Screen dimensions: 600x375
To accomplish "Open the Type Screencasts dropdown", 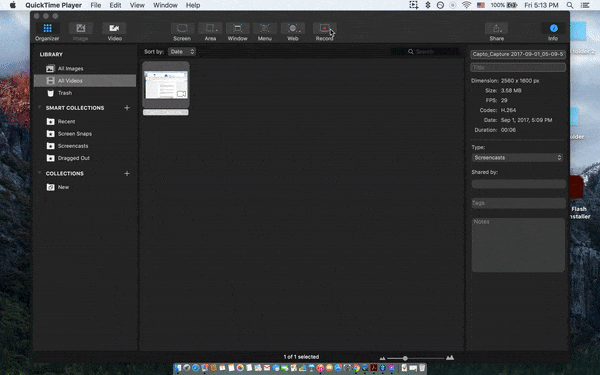I will coord(517,158).
